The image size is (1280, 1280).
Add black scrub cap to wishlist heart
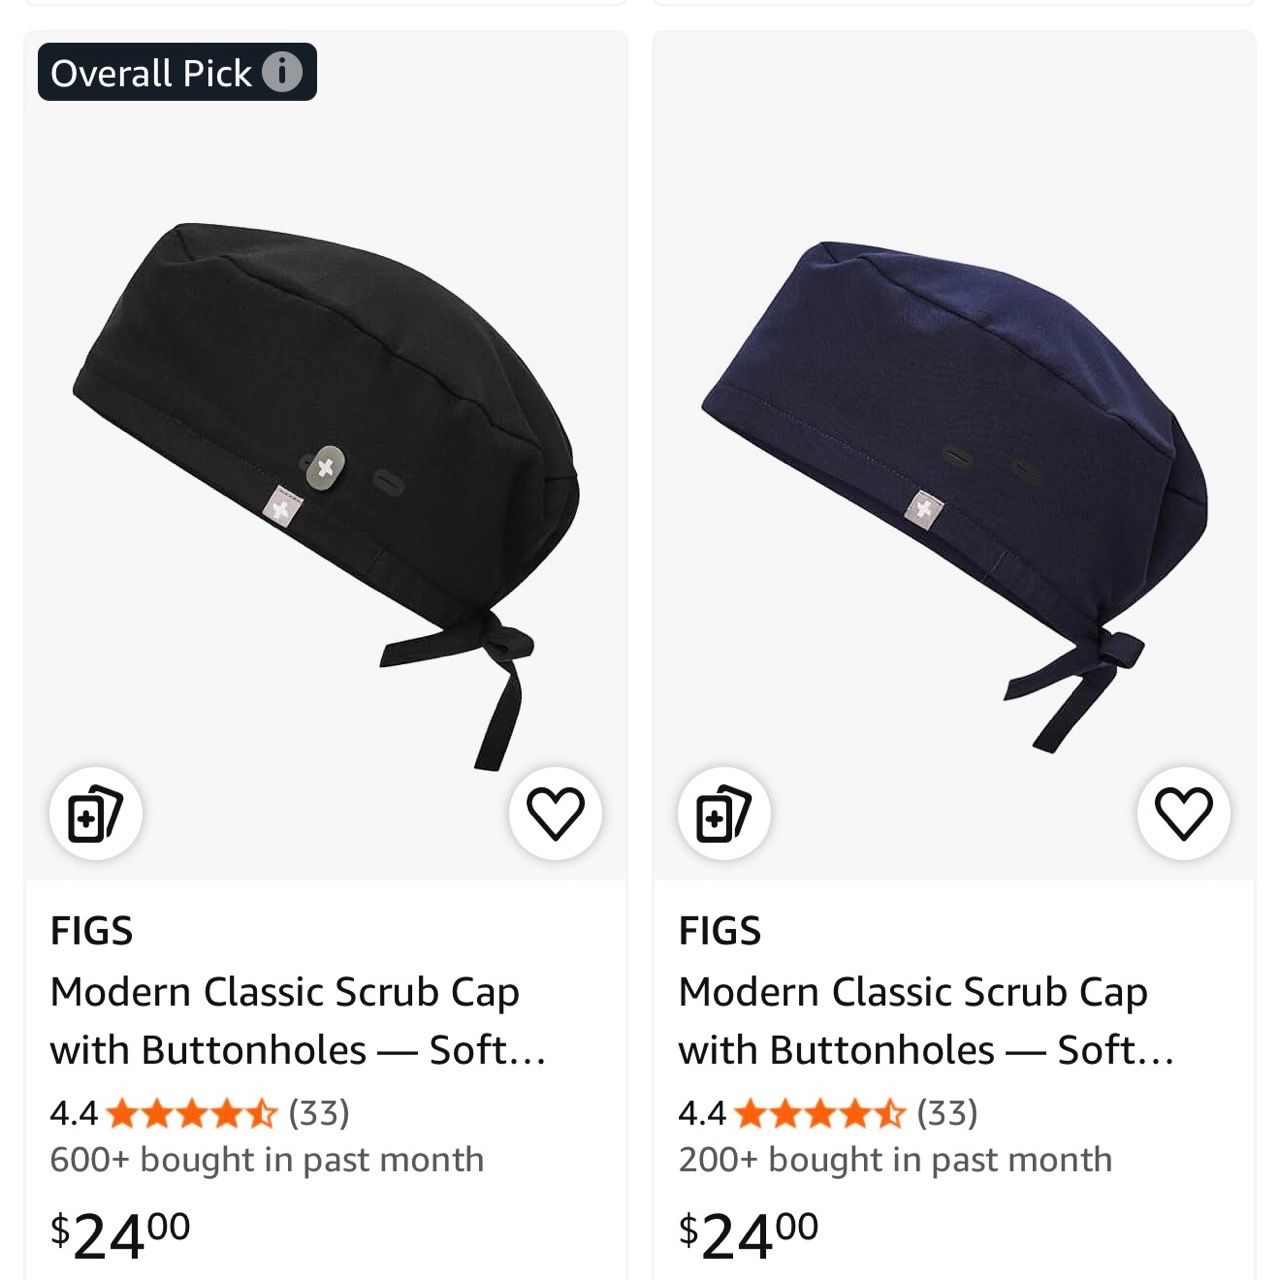pyautogui.click(x=556, y=813)
